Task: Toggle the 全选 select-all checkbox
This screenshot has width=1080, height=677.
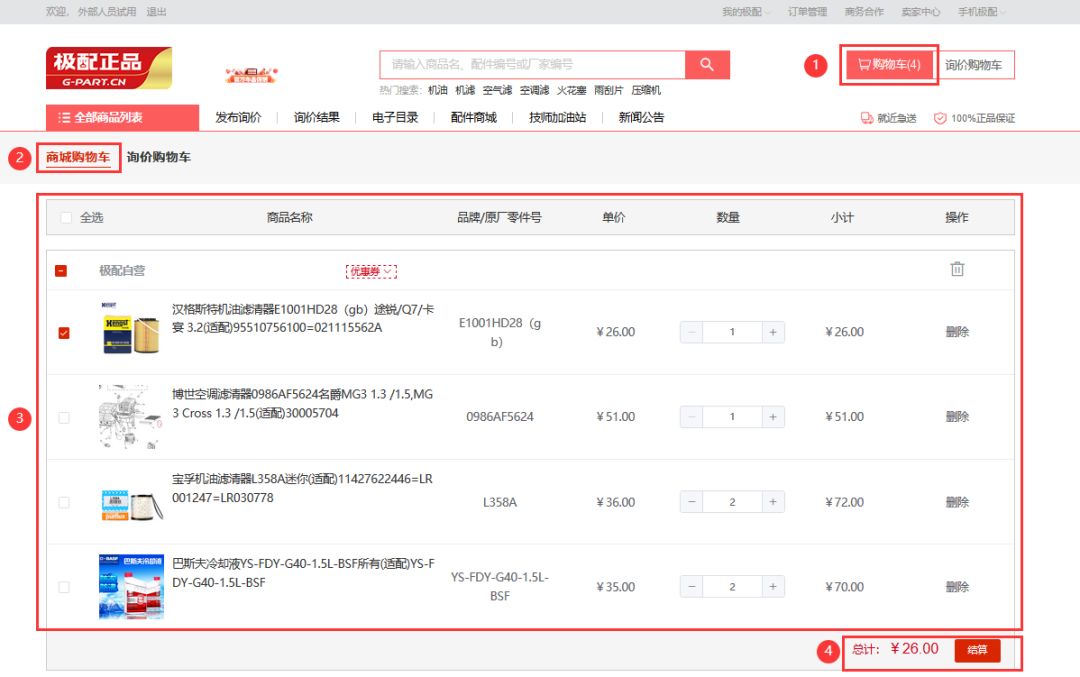Action: 66,218
